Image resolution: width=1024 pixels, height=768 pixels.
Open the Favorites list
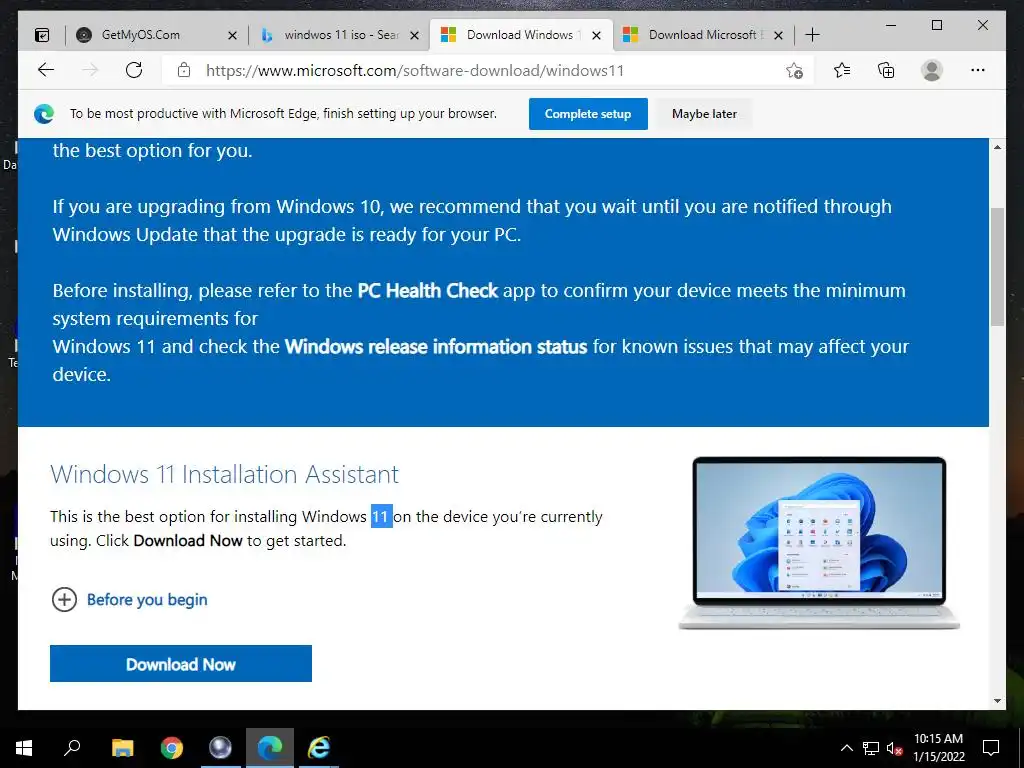[x=842, y=70]
